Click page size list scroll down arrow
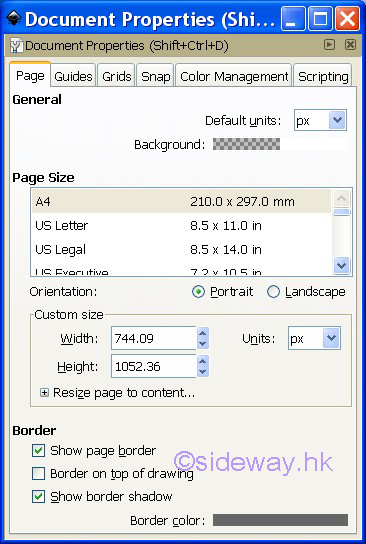The image size is (366, 544). pos(341,266)
